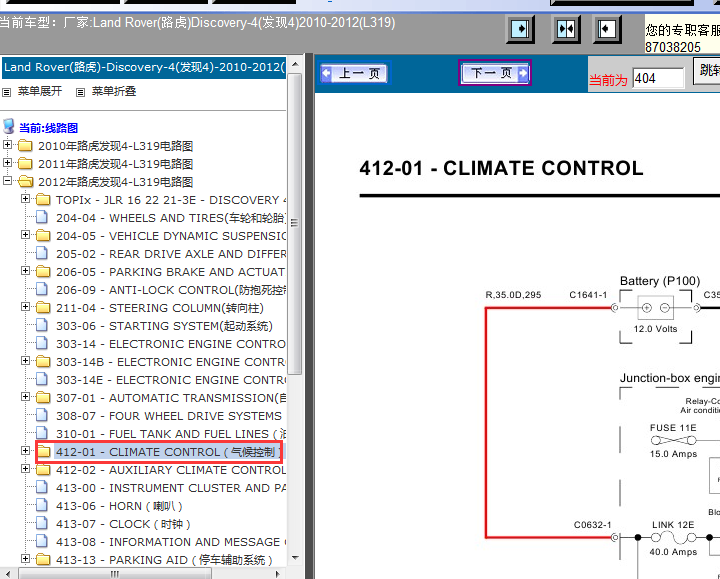Viewport: 720px width, 579px height.
Task: Expand all menus with 菜单展开
Action: (x=39, y=91)
